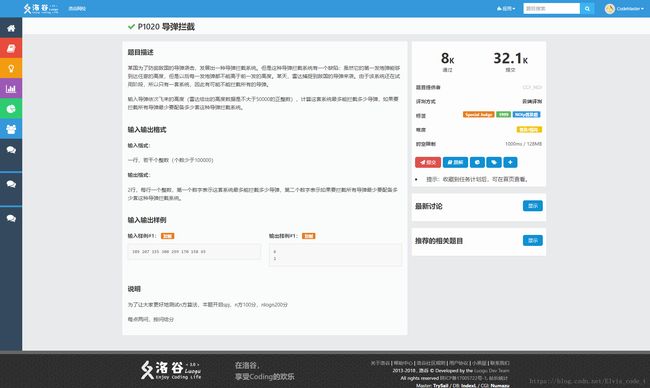Click the problem search input field
The image size is (650, 388).
click(x=551, y=8)
